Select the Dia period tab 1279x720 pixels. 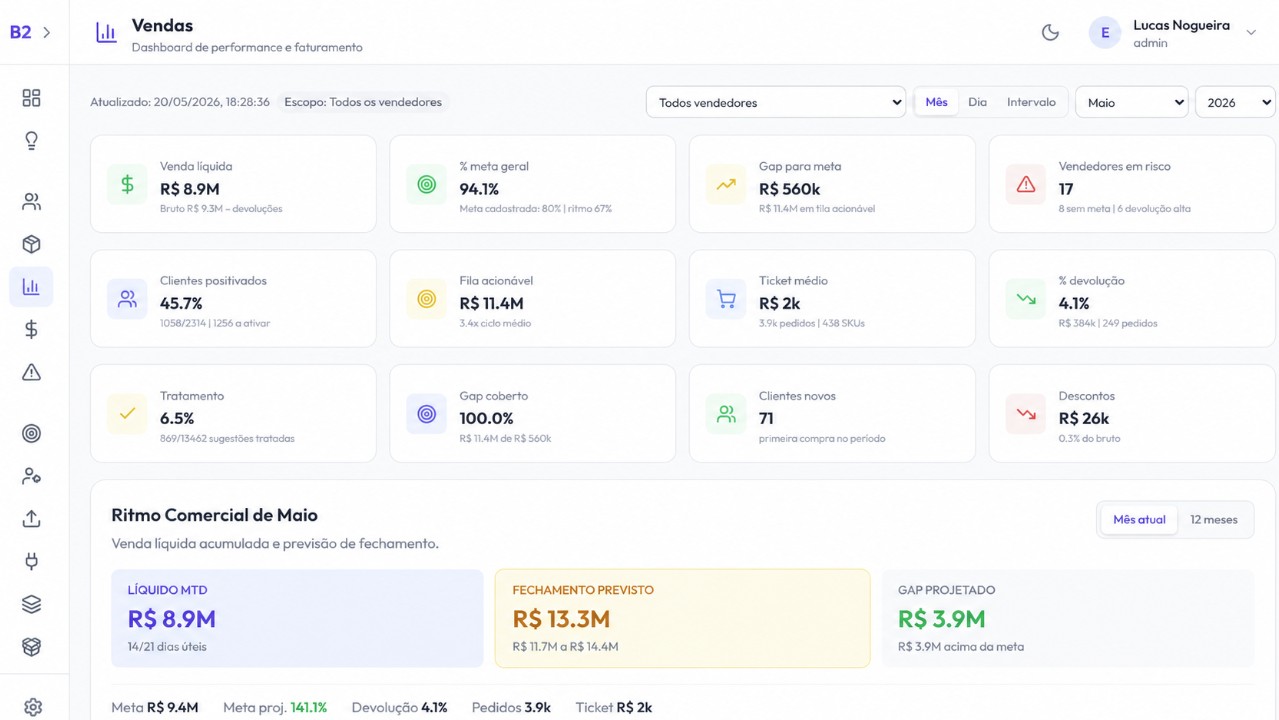click(x=978, y=102)
